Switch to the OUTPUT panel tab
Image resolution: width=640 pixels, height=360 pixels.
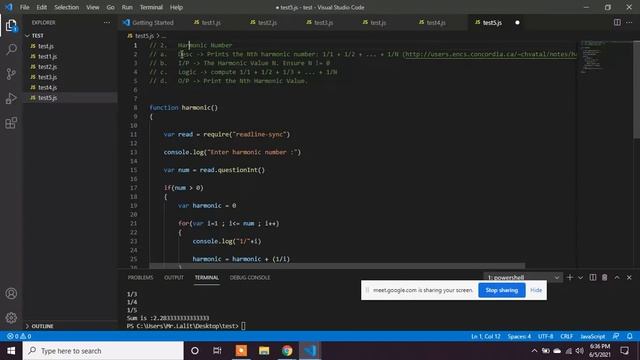click(x=174, y=278)
